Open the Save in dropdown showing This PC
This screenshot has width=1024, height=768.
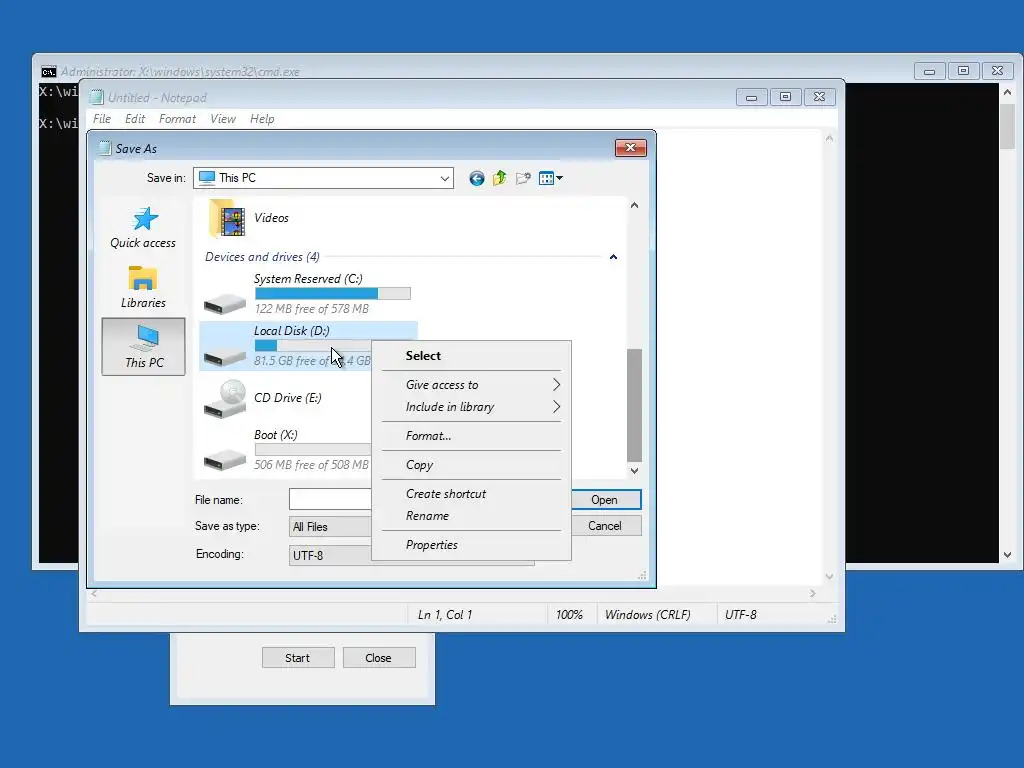[x=323, y=178]
